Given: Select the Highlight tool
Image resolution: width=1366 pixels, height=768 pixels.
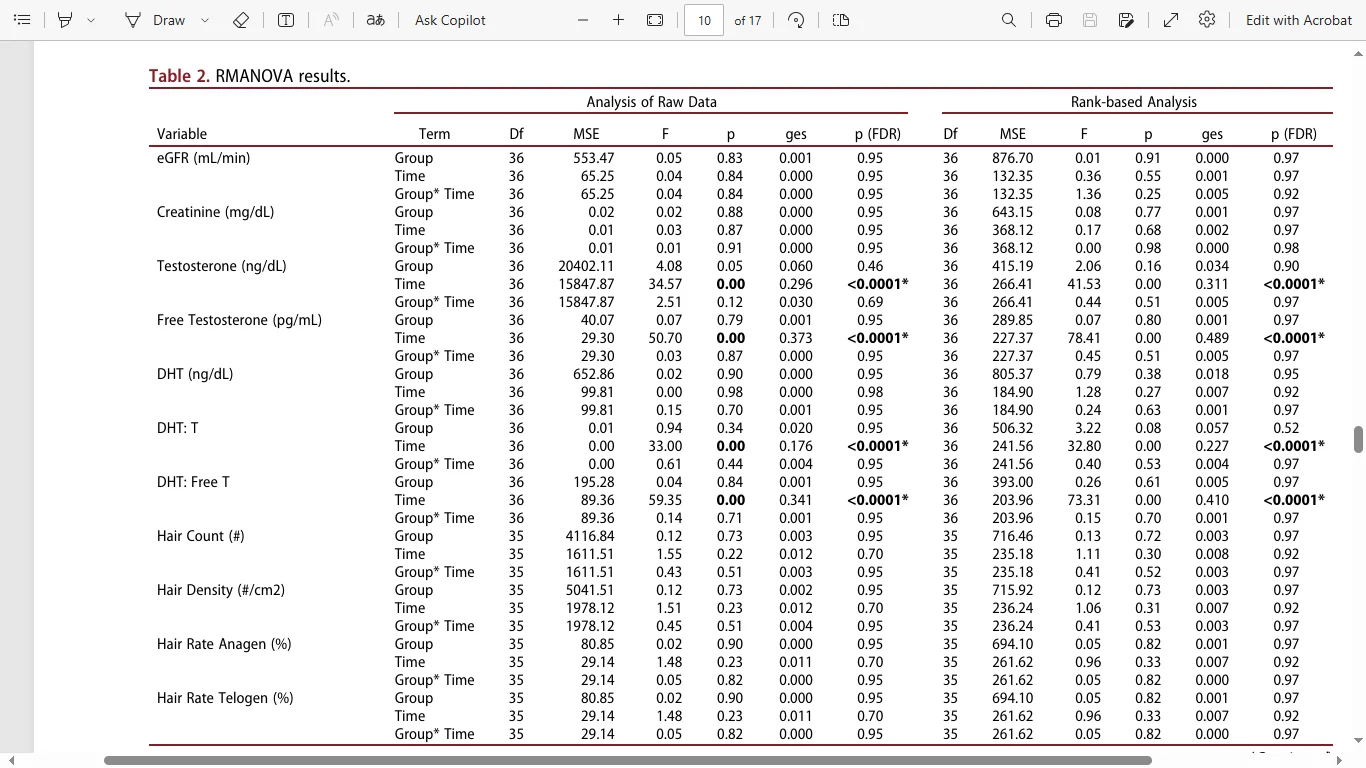Looking at the screenshot, I should [65, 20].
